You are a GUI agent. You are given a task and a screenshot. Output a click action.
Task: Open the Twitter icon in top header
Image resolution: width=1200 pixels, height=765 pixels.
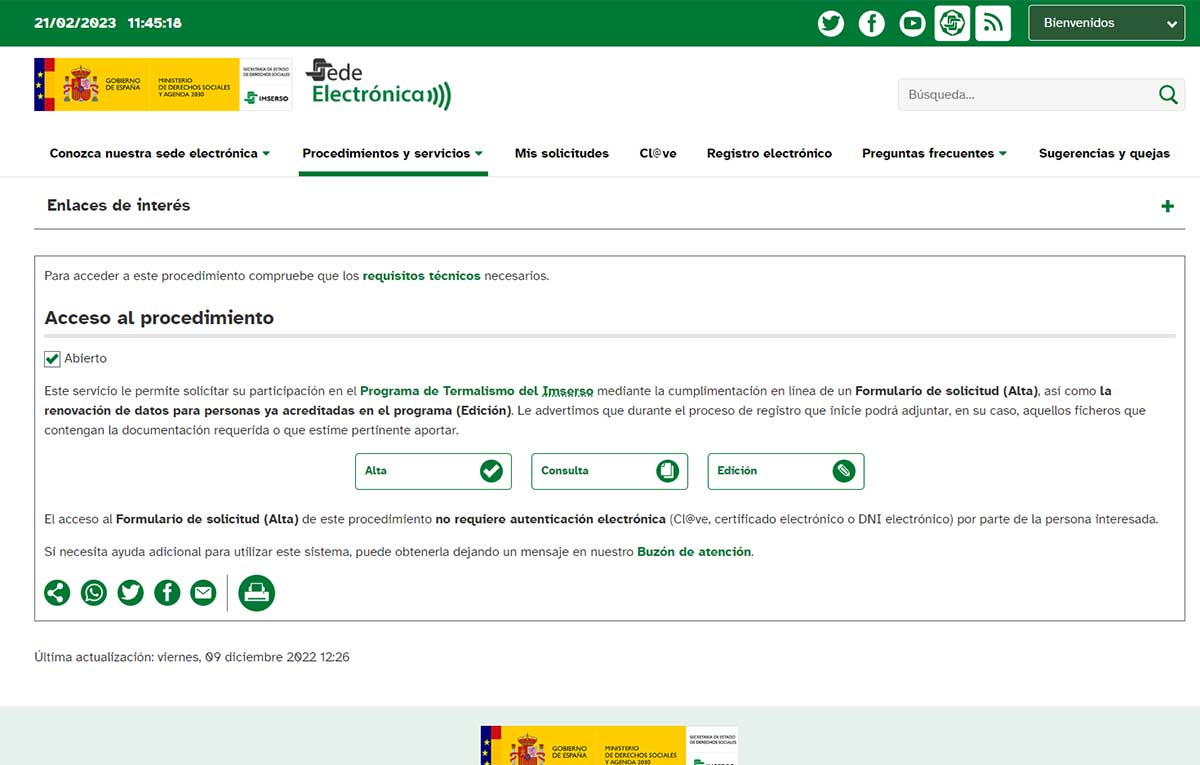tap(830, 23)
